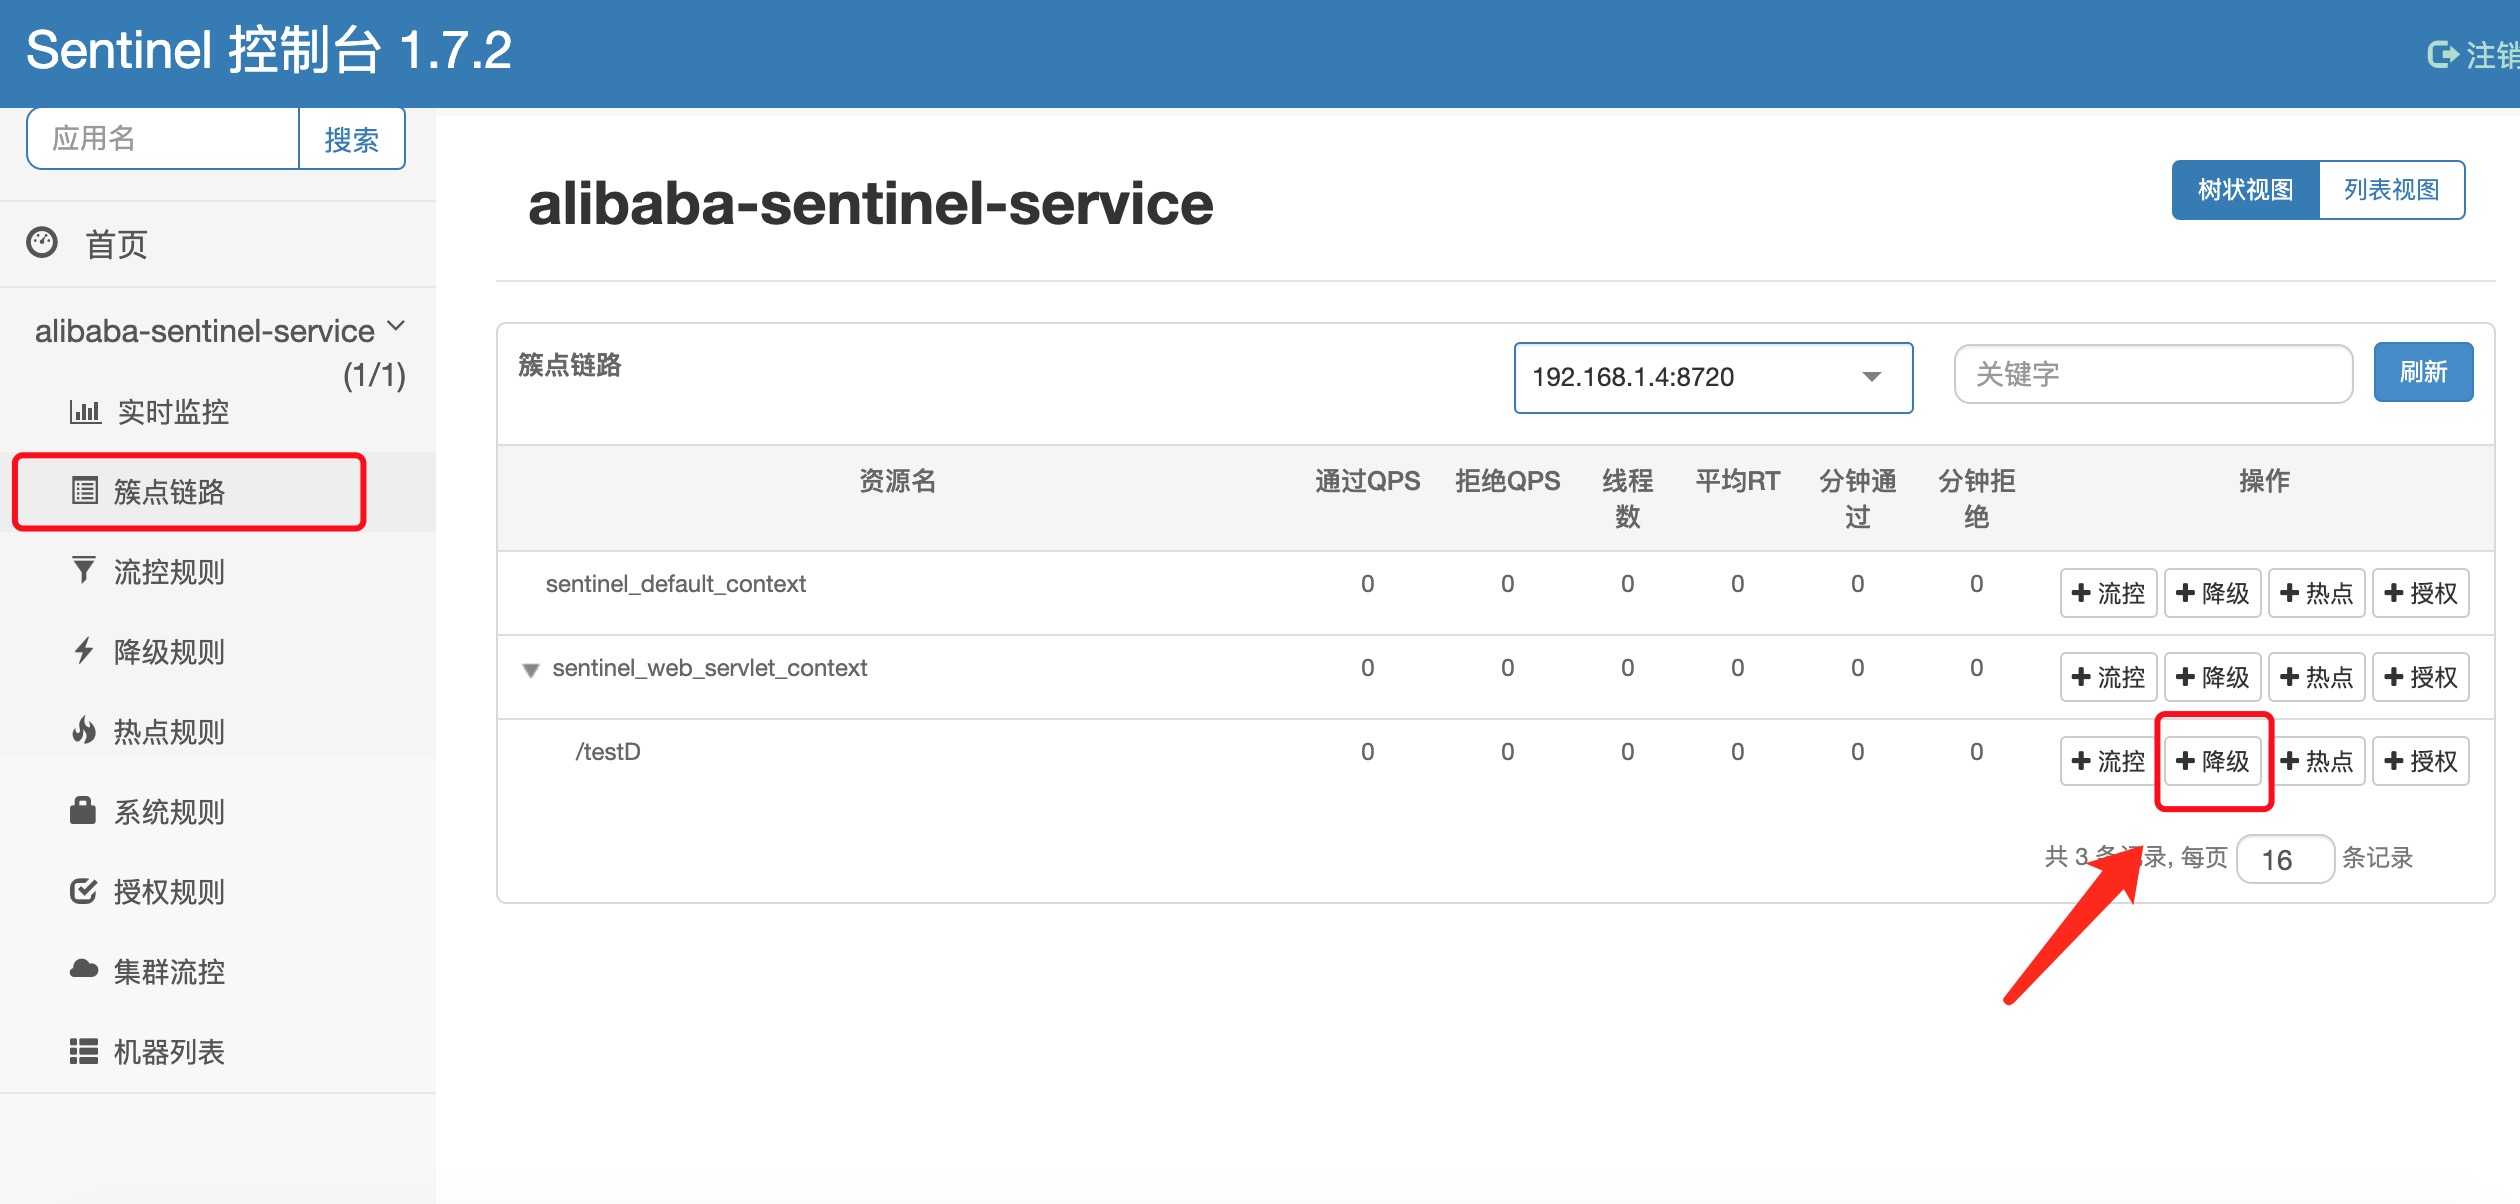Open 实时监控 in the sidebar

(173, 412)
